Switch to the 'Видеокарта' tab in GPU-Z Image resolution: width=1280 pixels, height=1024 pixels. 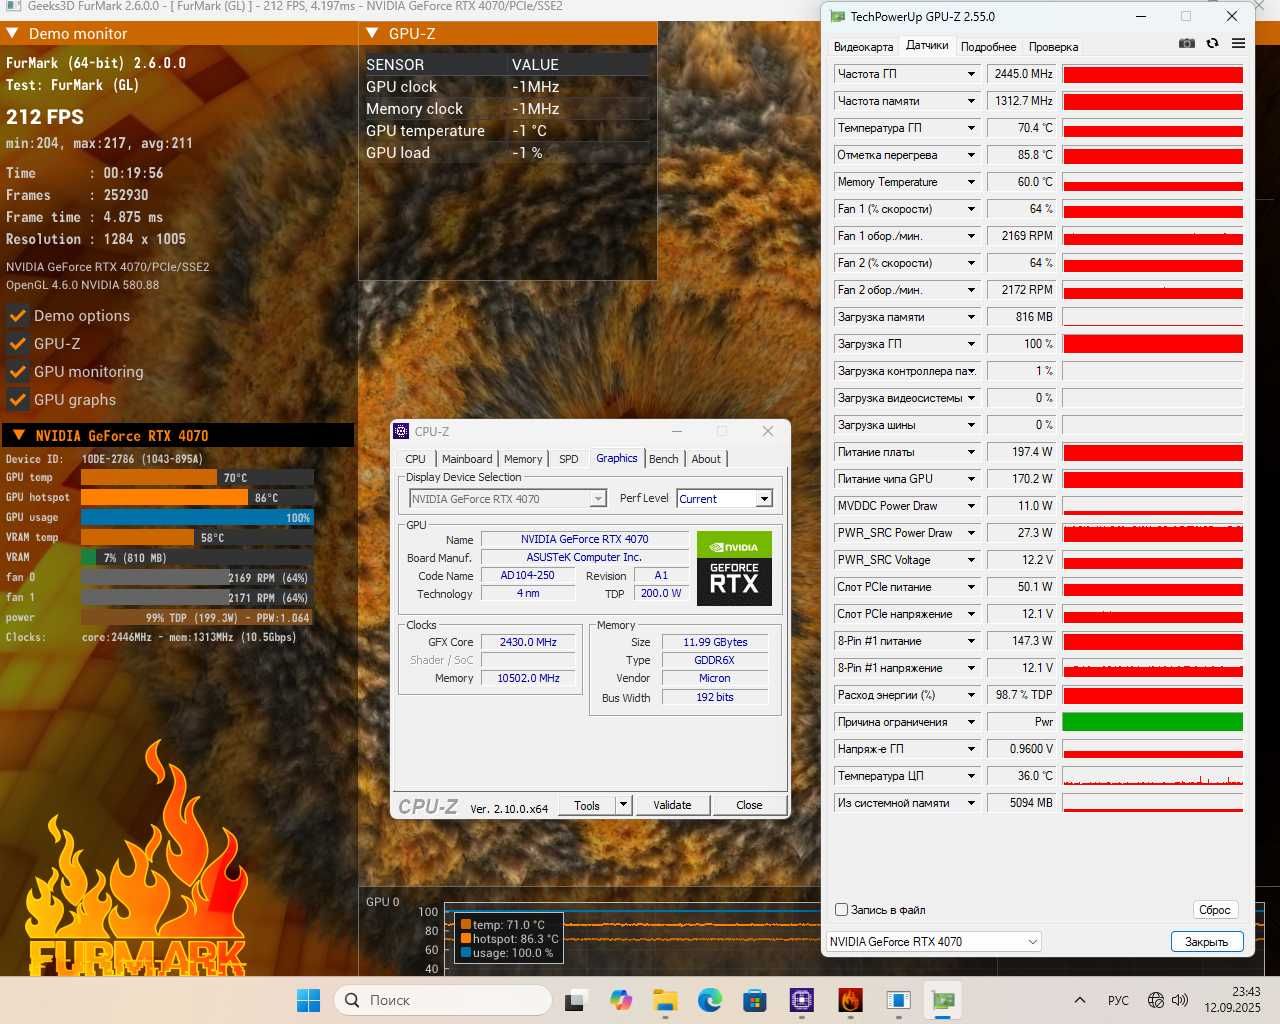(x=863, y=47)
